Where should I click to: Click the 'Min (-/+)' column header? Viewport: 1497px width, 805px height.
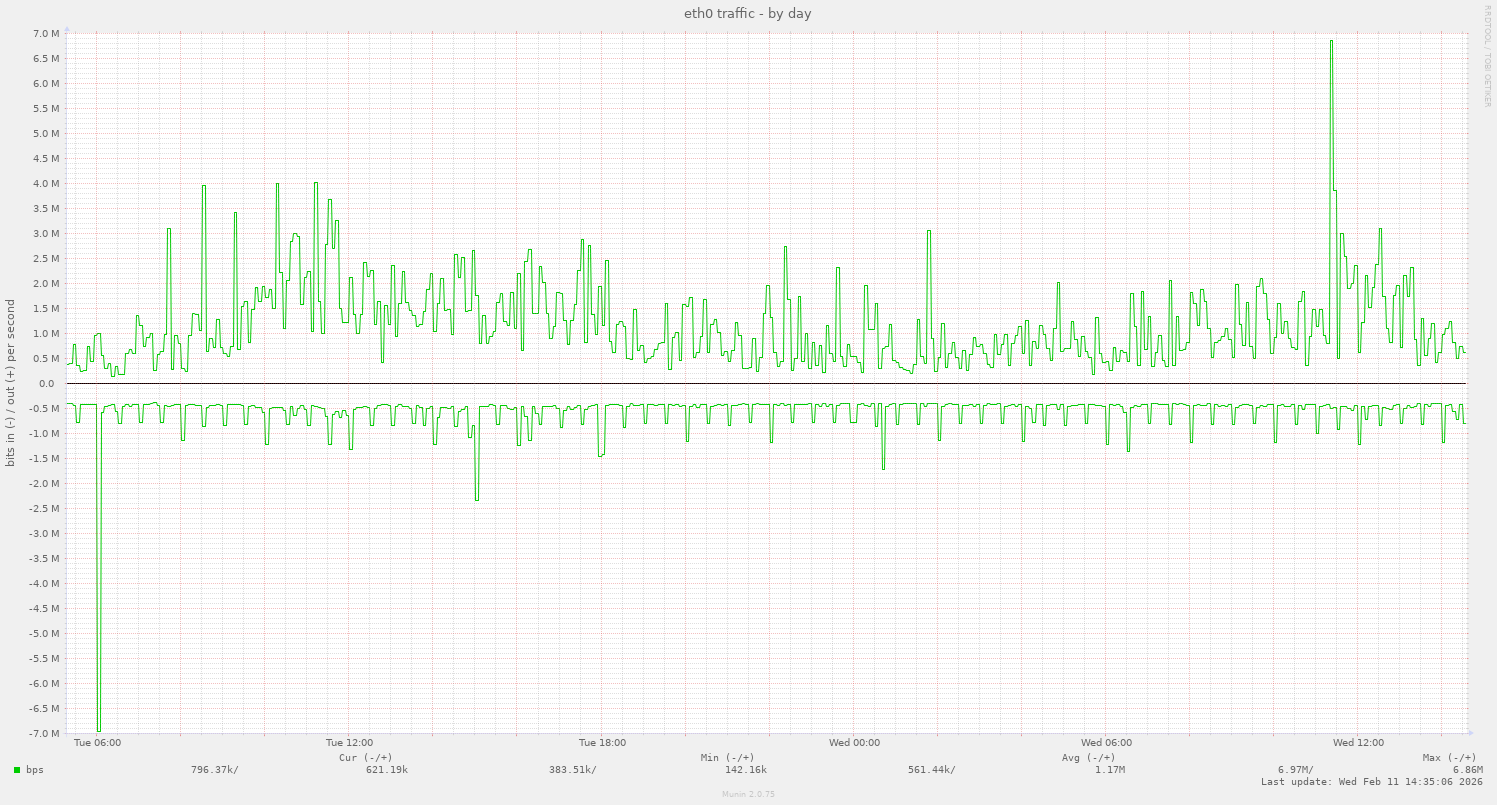click(x=727, y=757)
